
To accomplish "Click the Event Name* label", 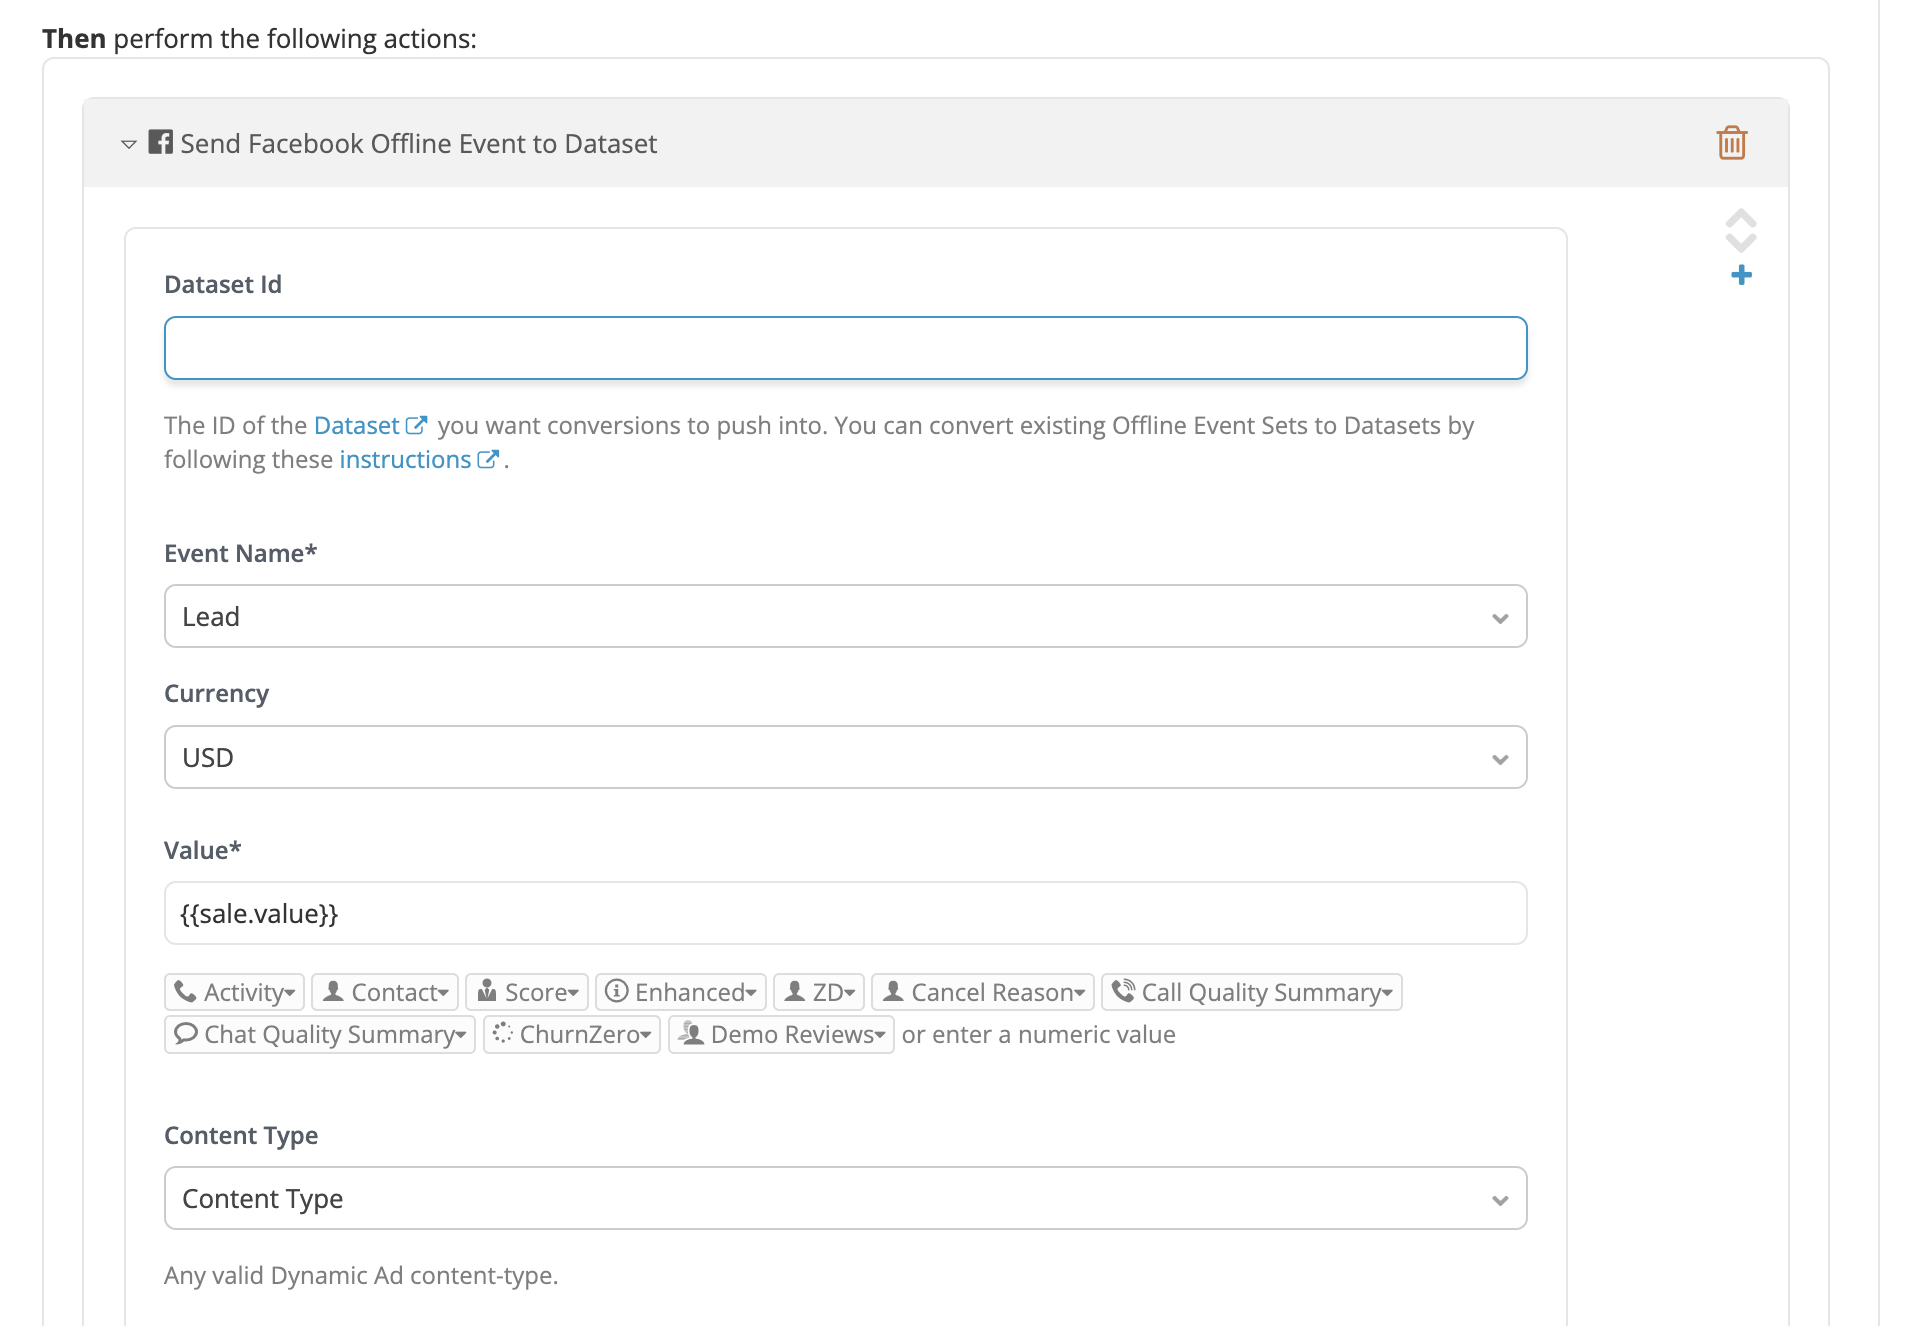I will [240, 554].
